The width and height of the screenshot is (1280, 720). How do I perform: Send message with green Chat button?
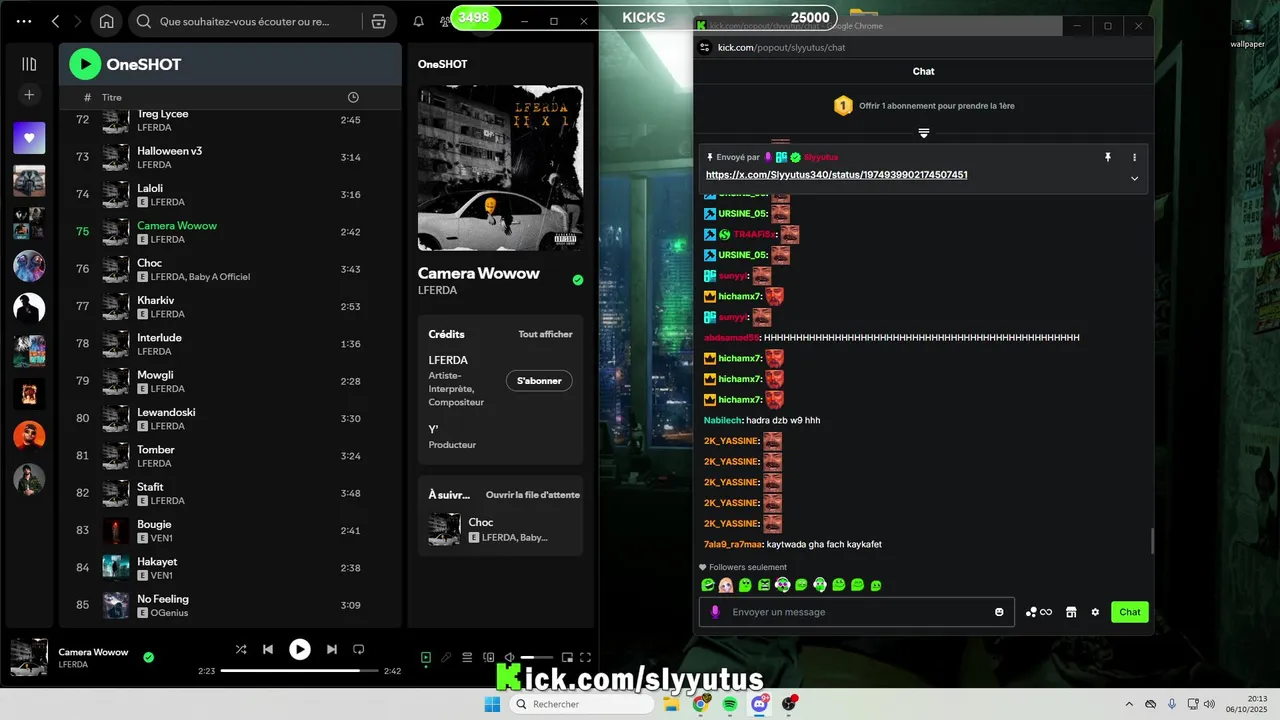1130,612
